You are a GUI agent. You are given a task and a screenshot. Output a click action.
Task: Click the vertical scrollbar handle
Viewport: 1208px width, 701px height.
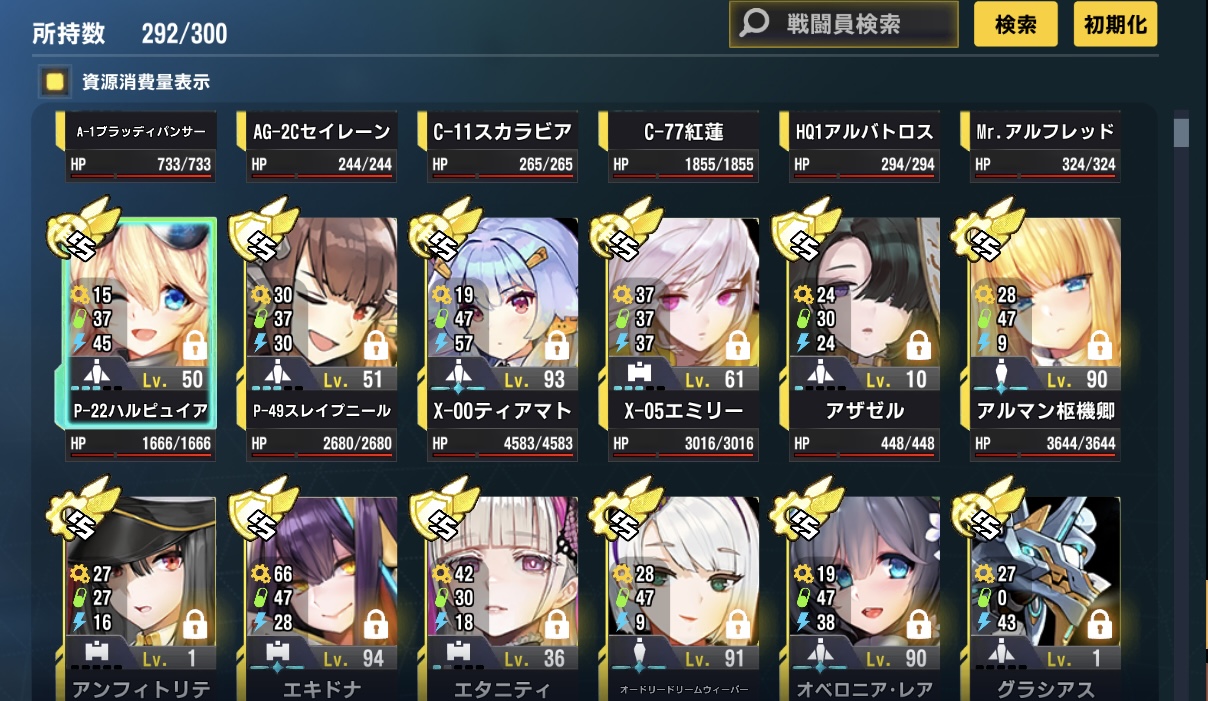point(1181,132)
